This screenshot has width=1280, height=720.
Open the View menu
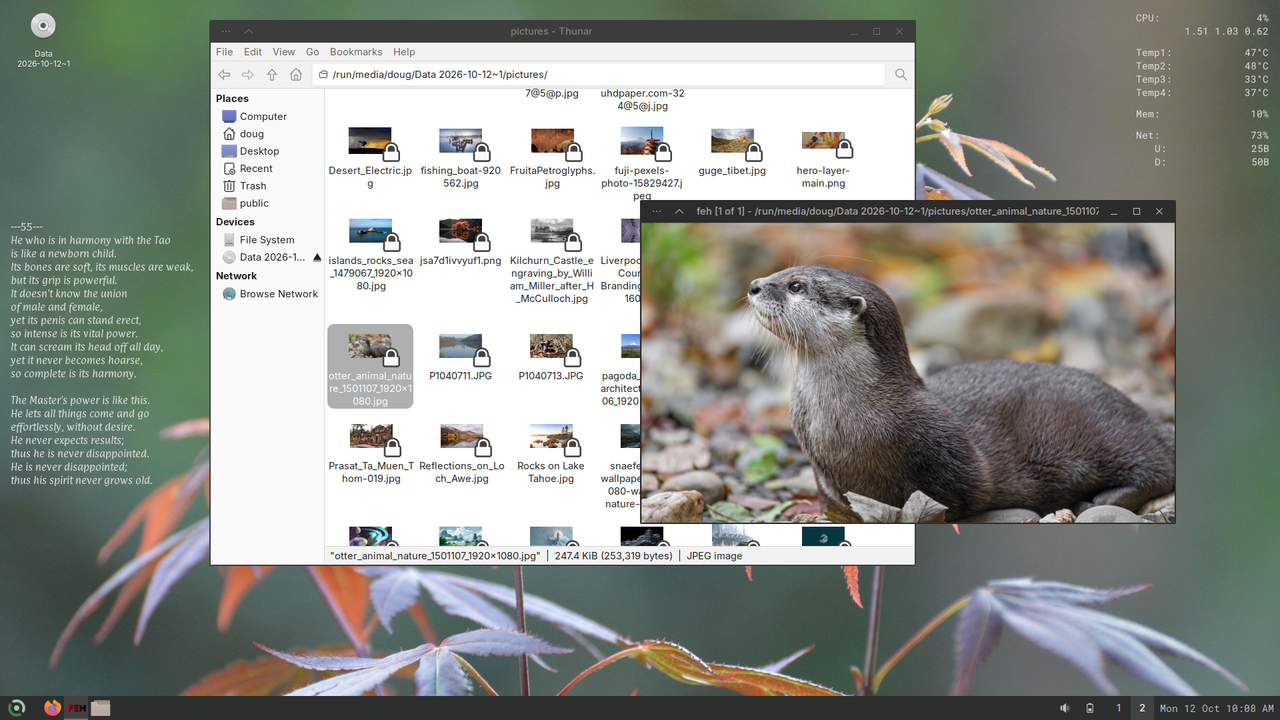(x=284, y=52)
